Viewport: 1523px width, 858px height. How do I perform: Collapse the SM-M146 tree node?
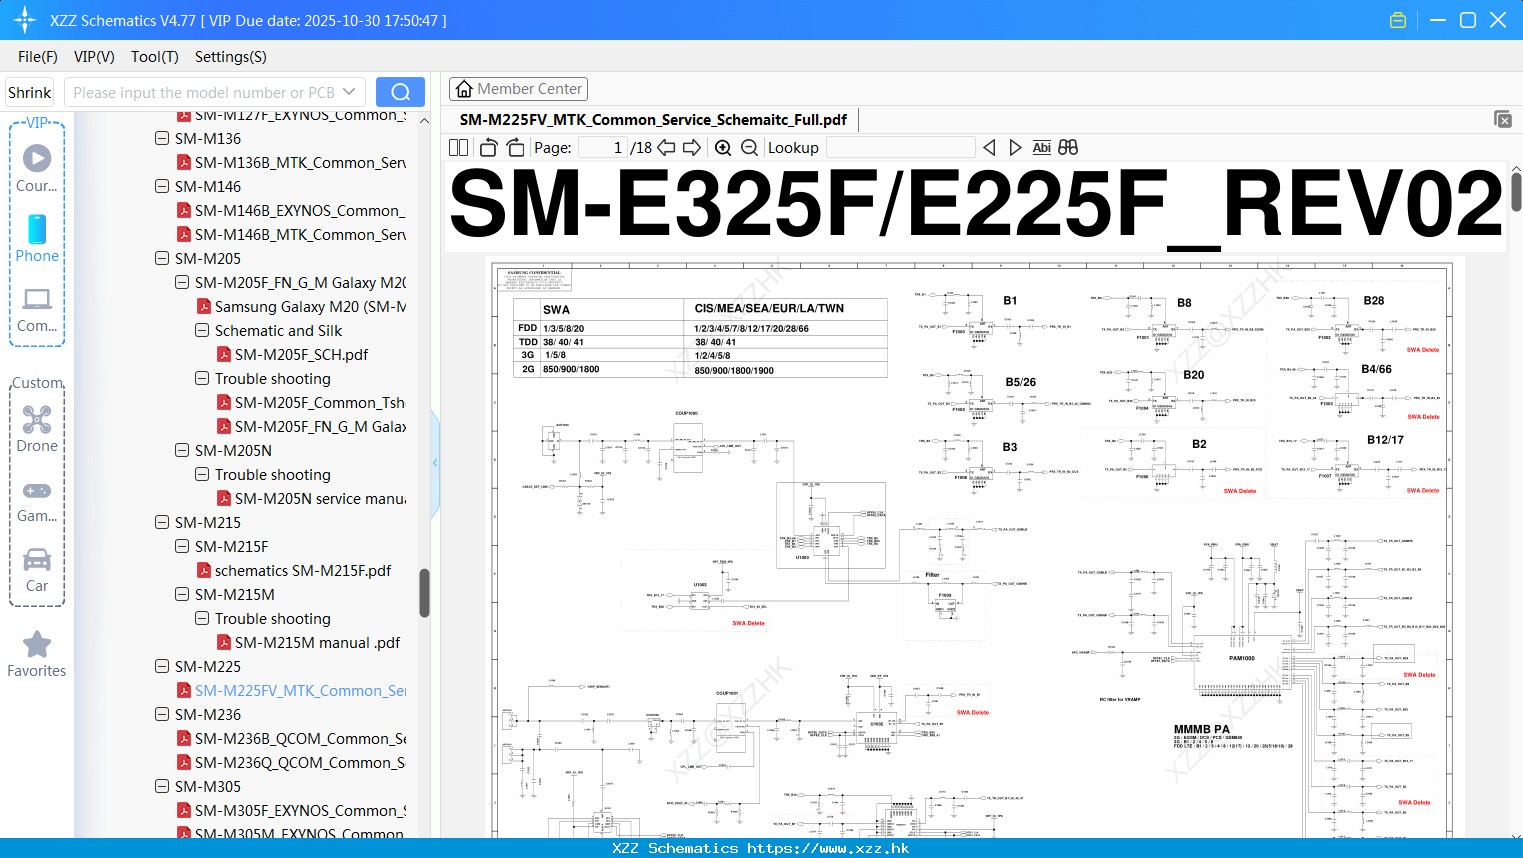(162, 186)
